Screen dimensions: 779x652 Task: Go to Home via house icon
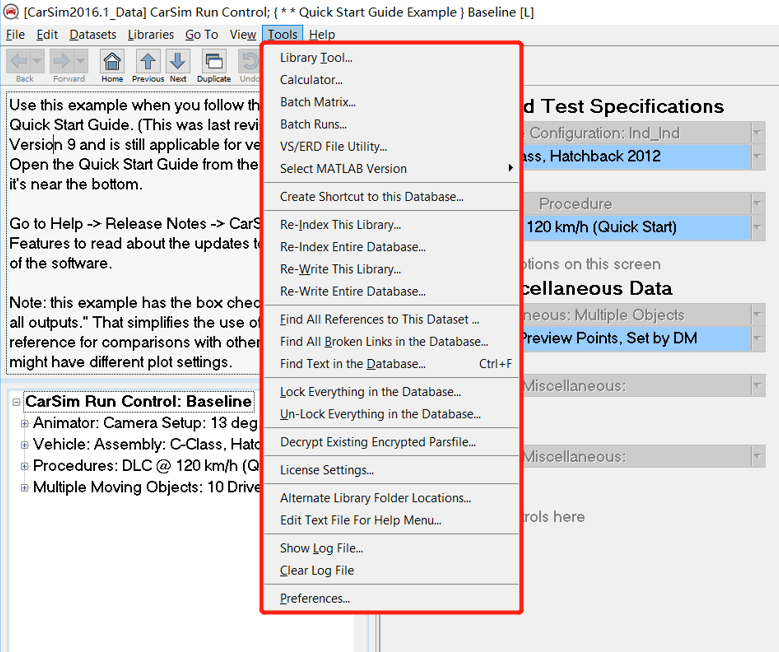pyautogui.click(x=112, y=62)
